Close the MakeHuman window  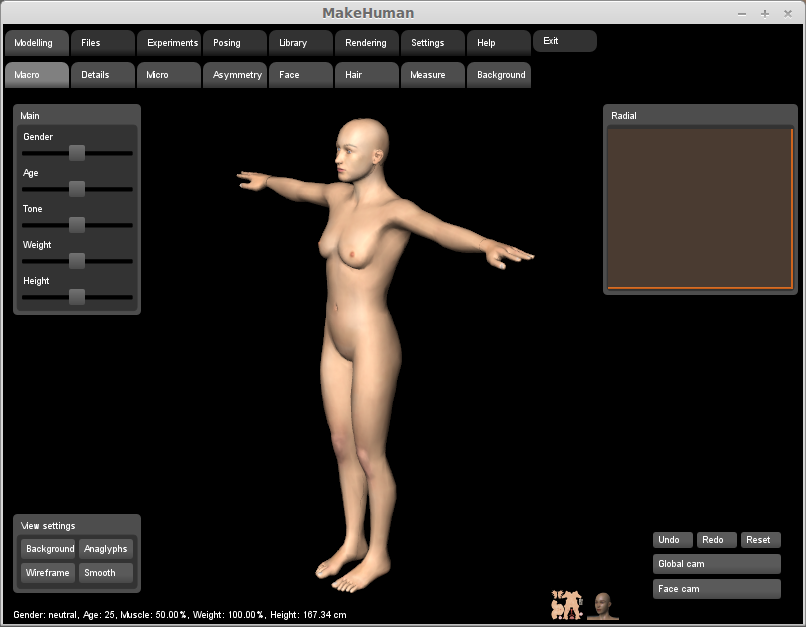click(788, 14)
